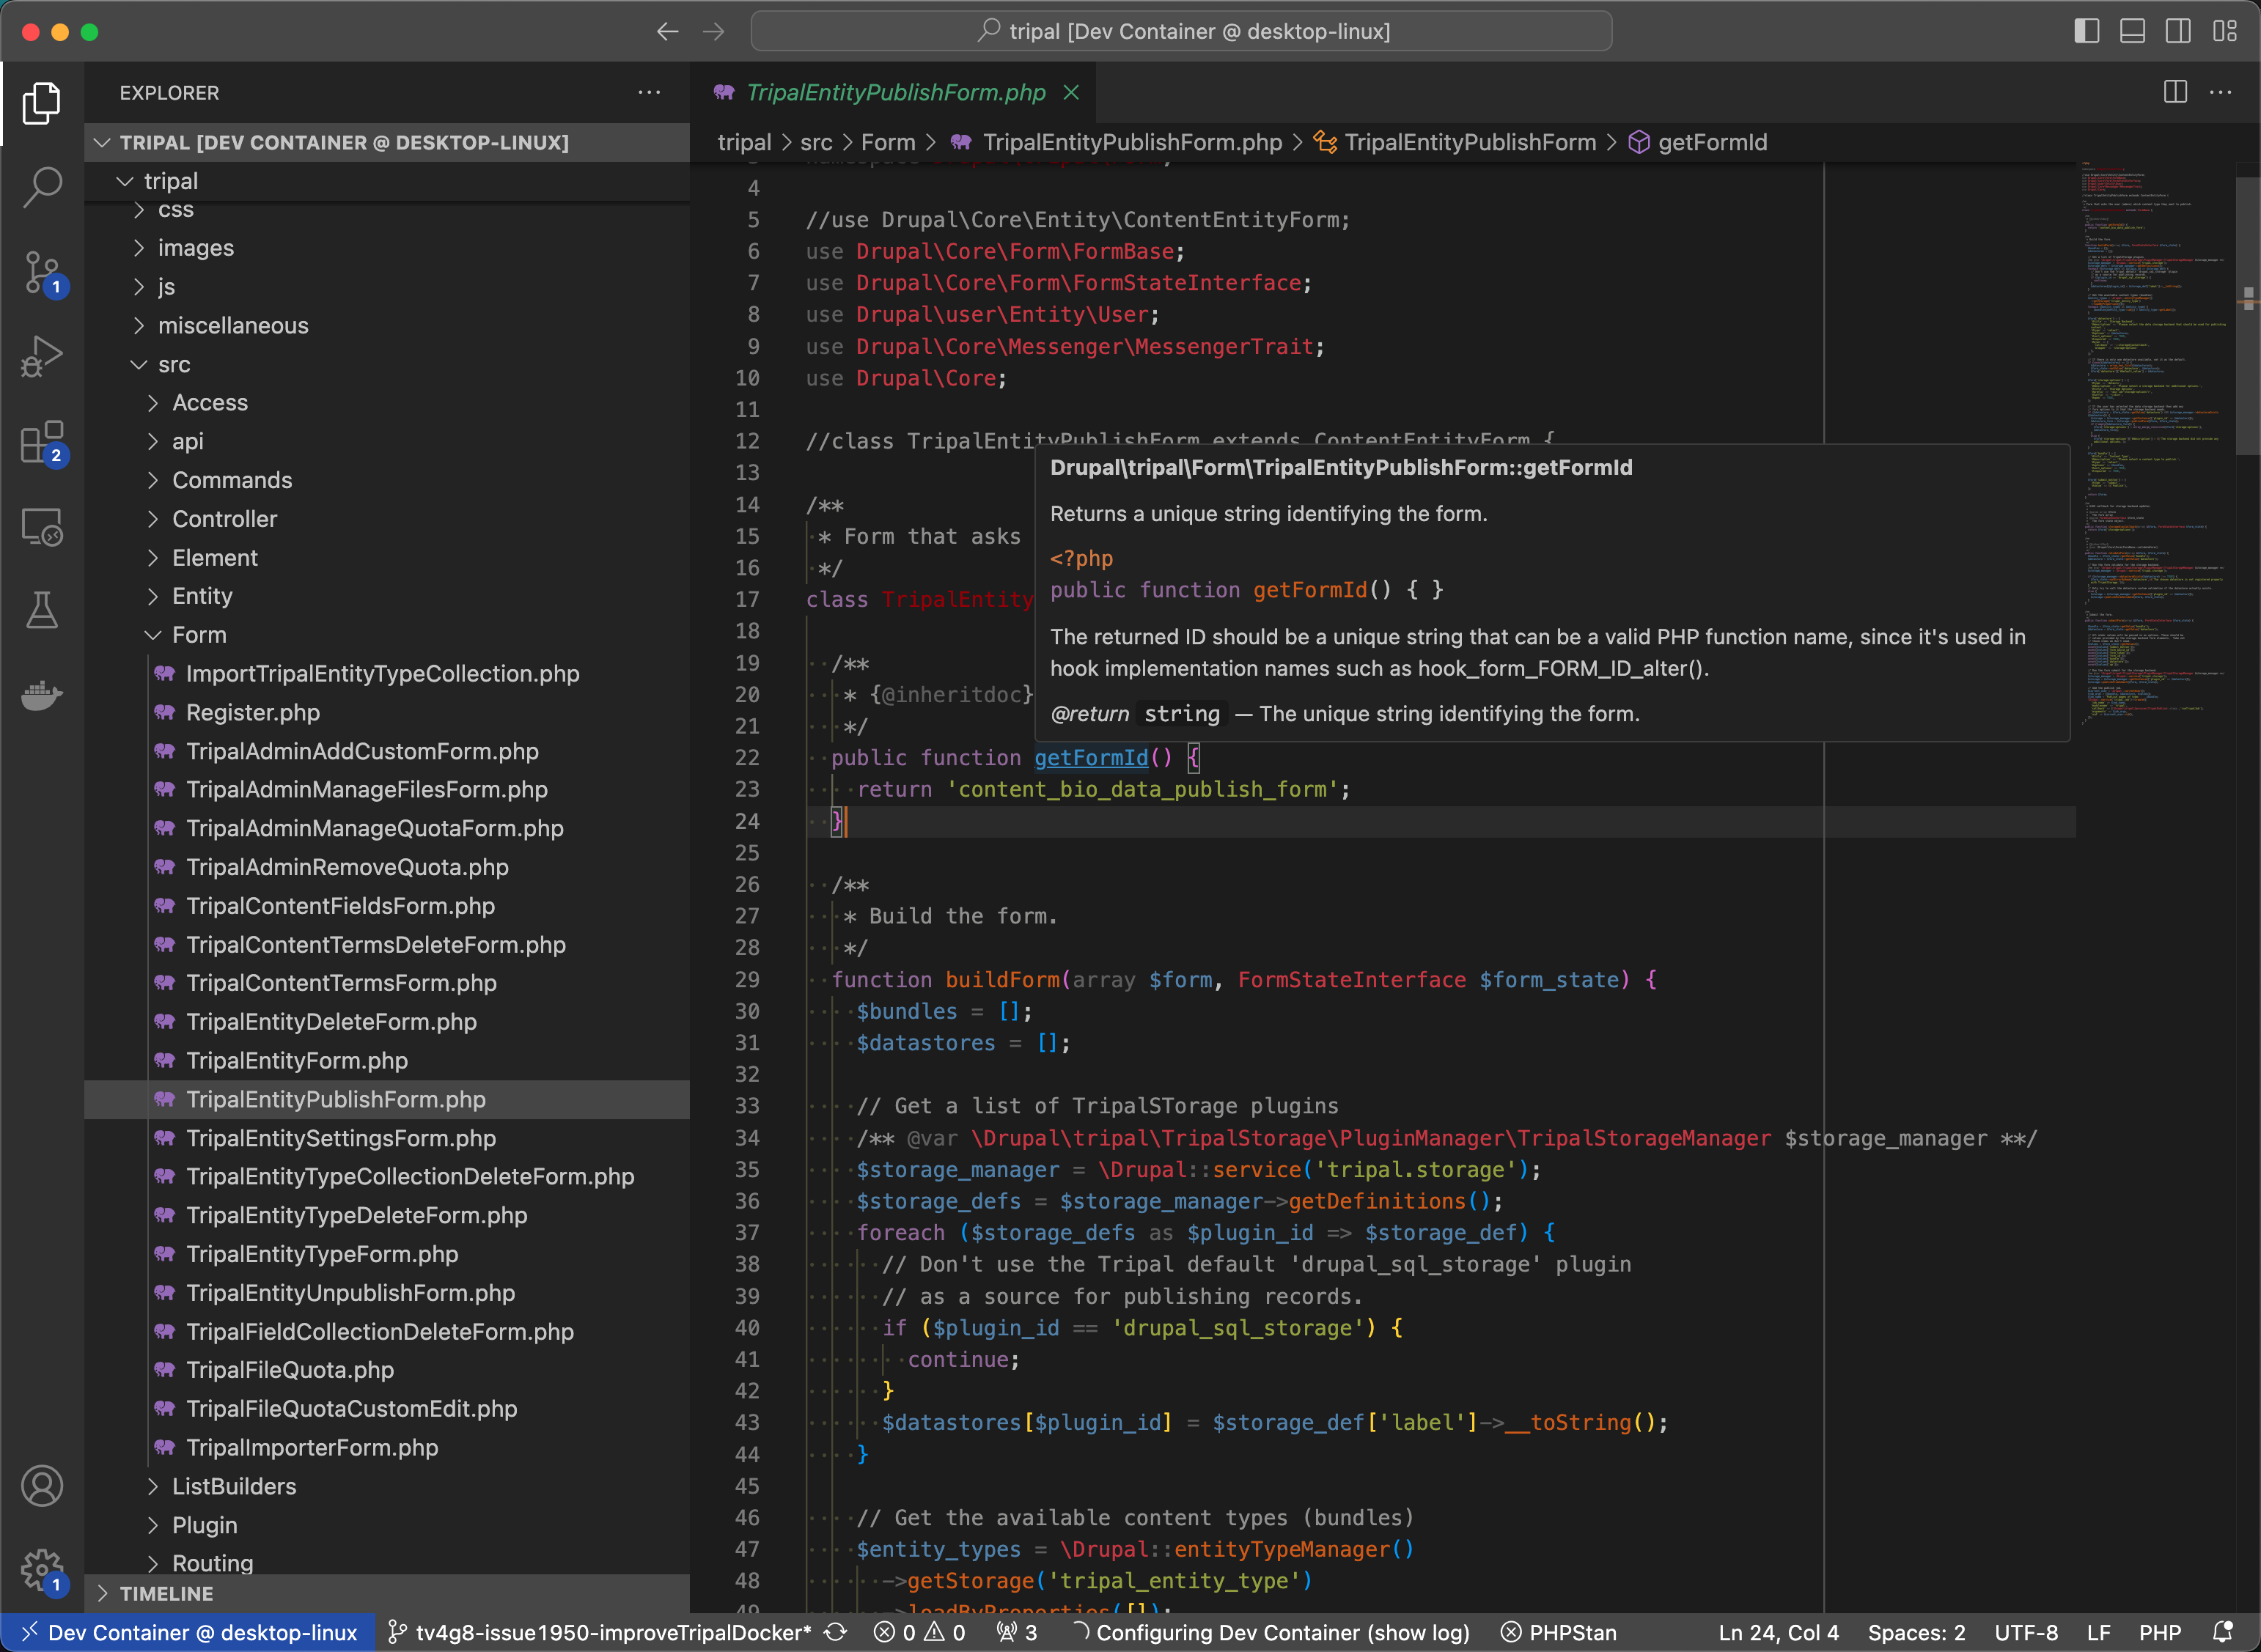The image size is (2261, 1652).
Task: Toggle primary side bar layout icon
Action: [2086, 31]
